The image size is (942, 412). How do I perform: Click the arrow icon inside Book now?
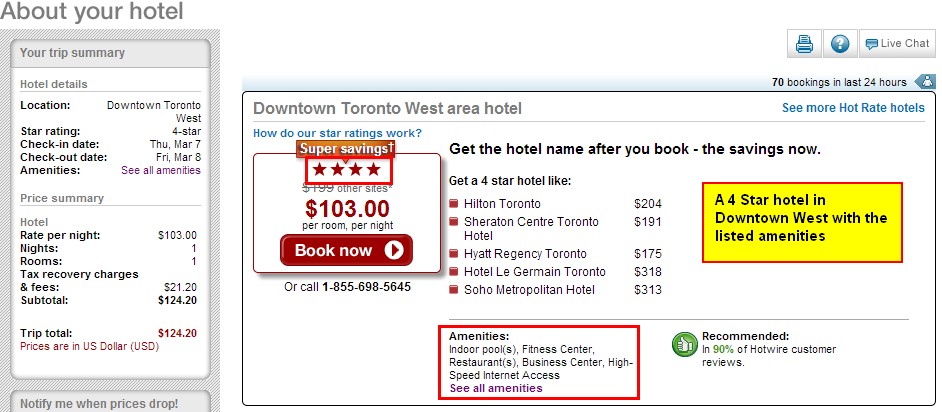[394, 250]
